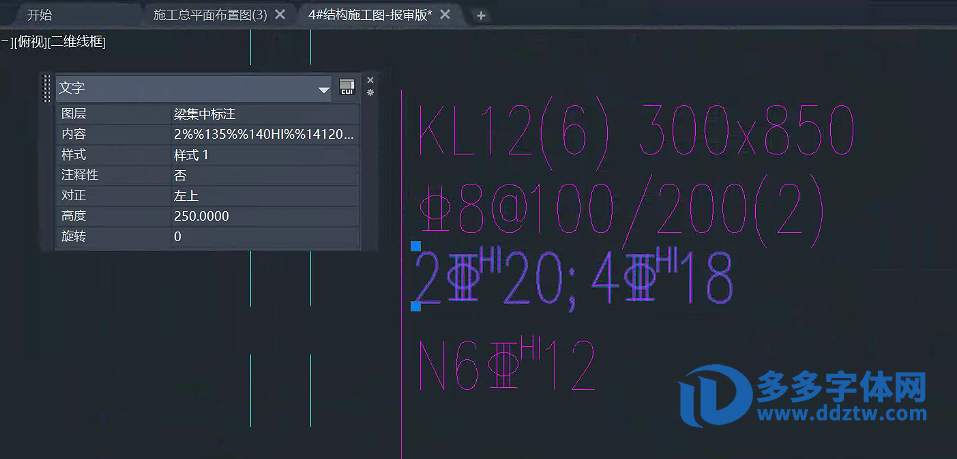957x459 pixels.
Task: Click the 俯视 view control label
Action: coord(31,41)
